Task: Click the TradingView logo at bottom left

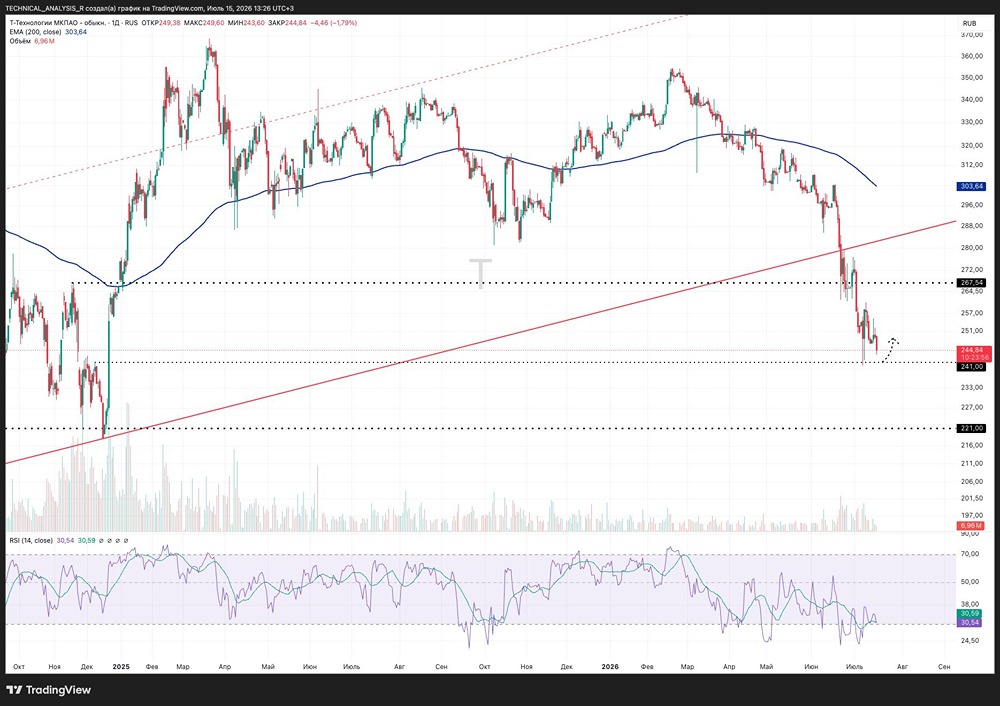Action: pyautogui.click(x=48, y=689)
